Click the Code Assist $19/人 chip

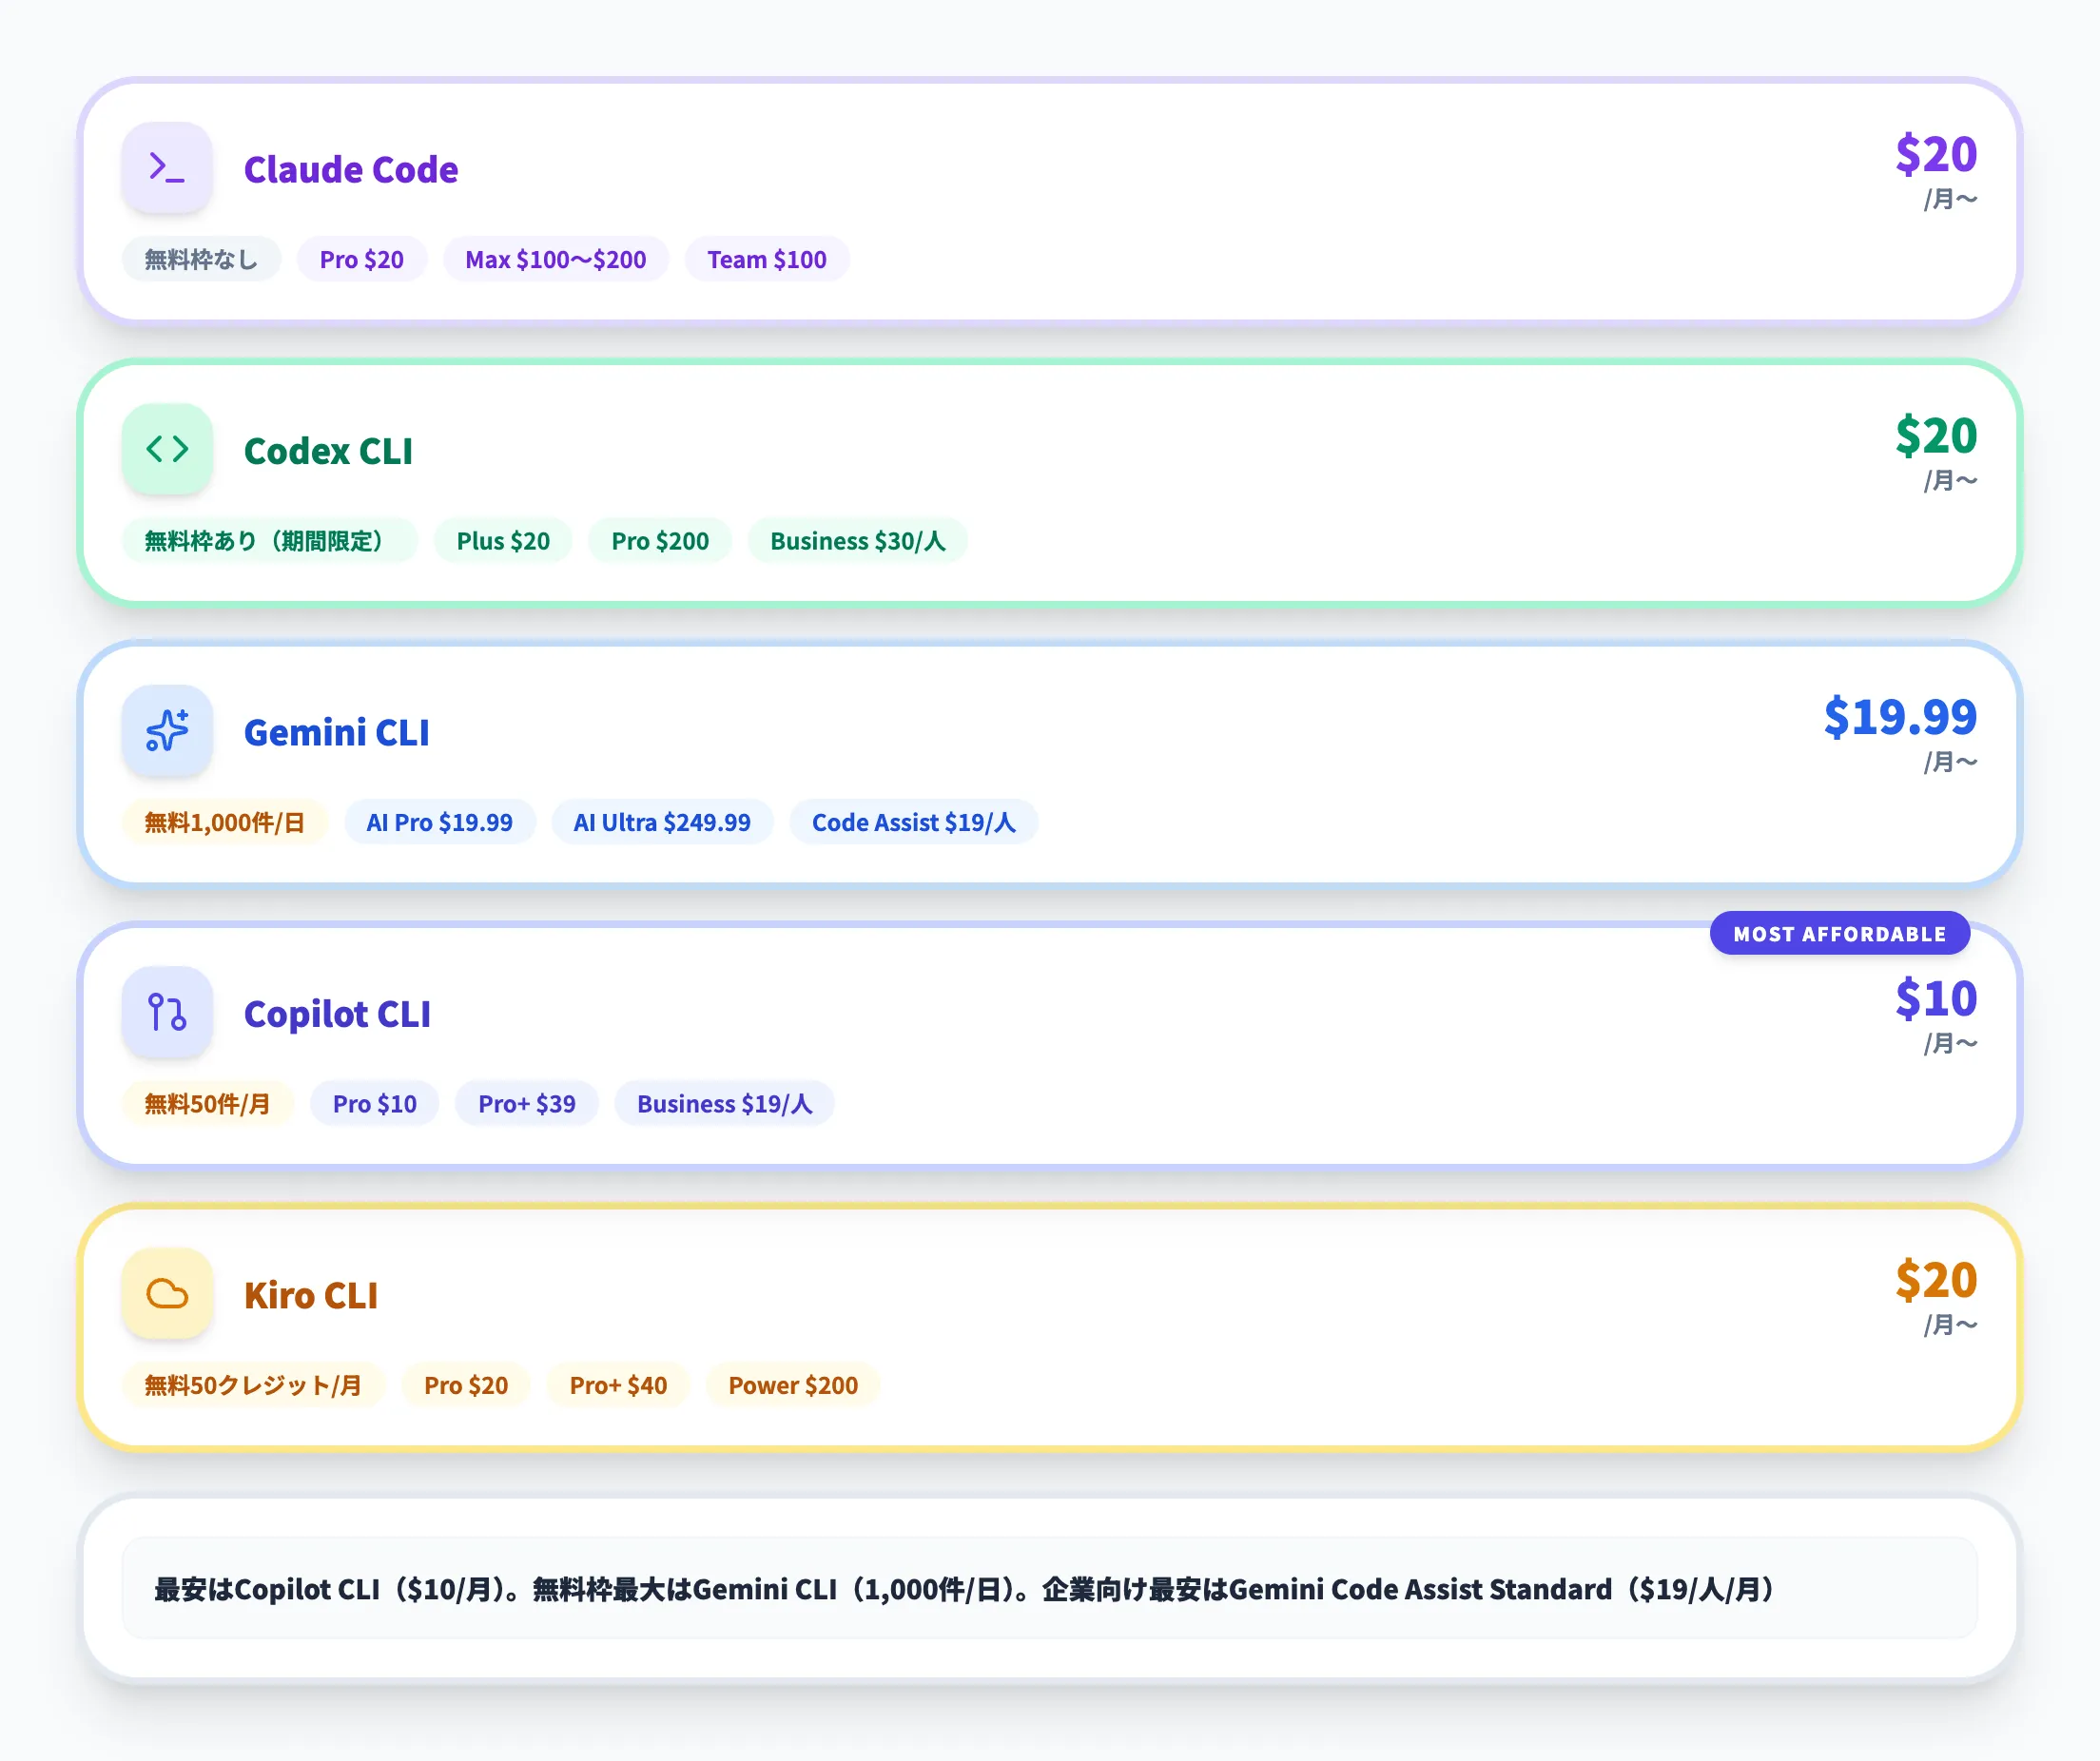913,823
